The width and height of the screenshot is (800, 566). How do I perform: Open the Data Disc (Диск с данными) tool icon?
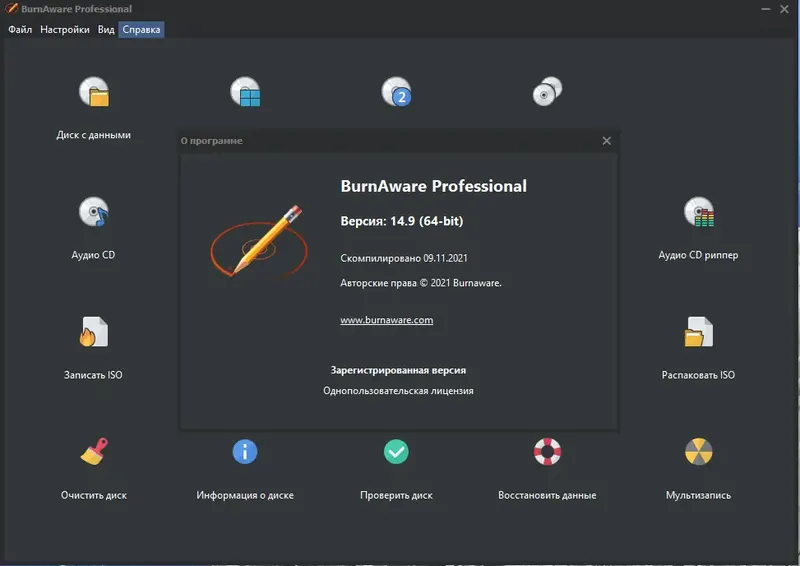point(94,91)
